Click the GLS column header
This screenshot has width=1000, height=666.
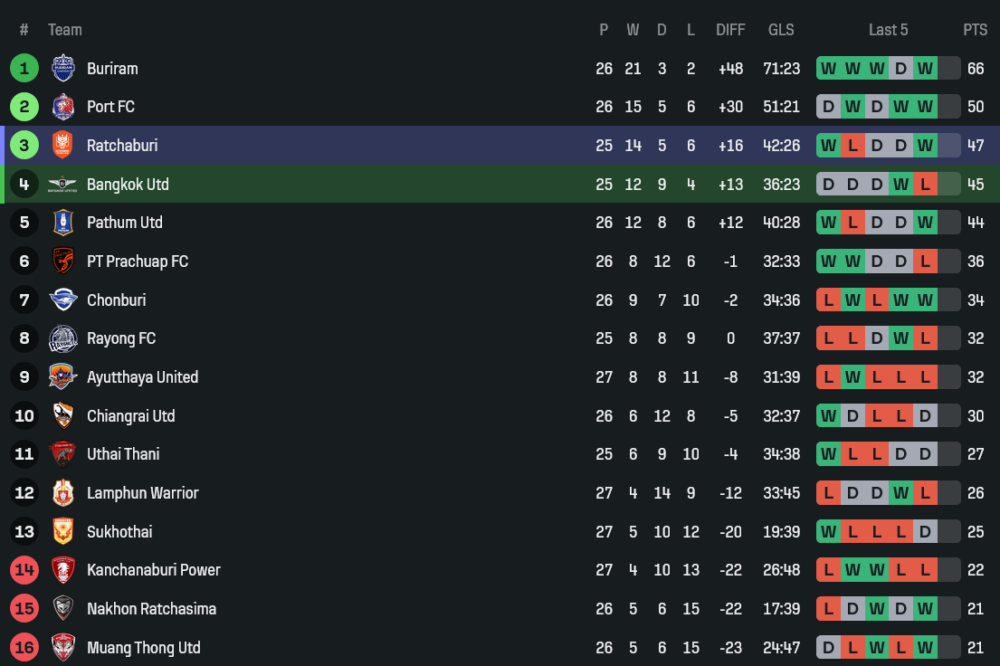click(x=781, y=30)
